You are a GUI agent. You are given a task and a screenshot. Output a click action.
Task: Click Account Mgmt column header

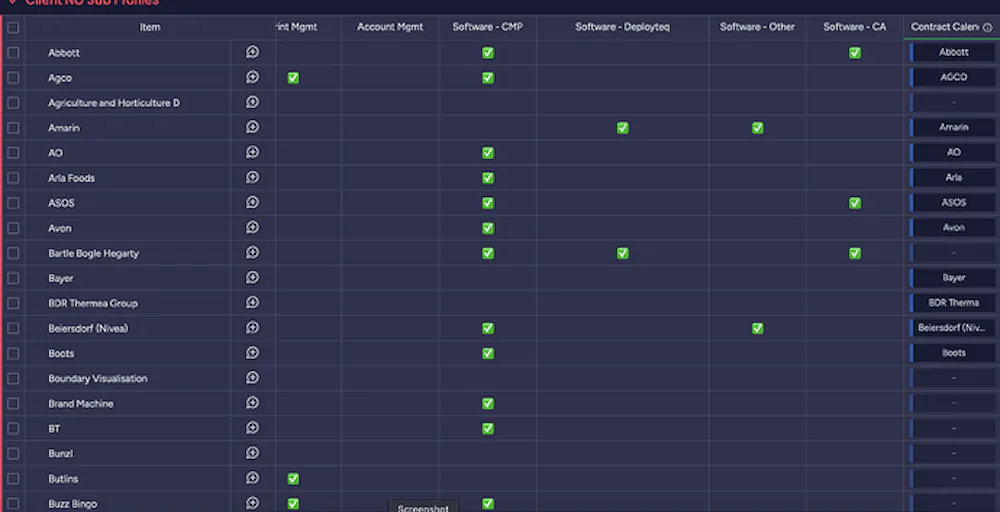point(390,27)
